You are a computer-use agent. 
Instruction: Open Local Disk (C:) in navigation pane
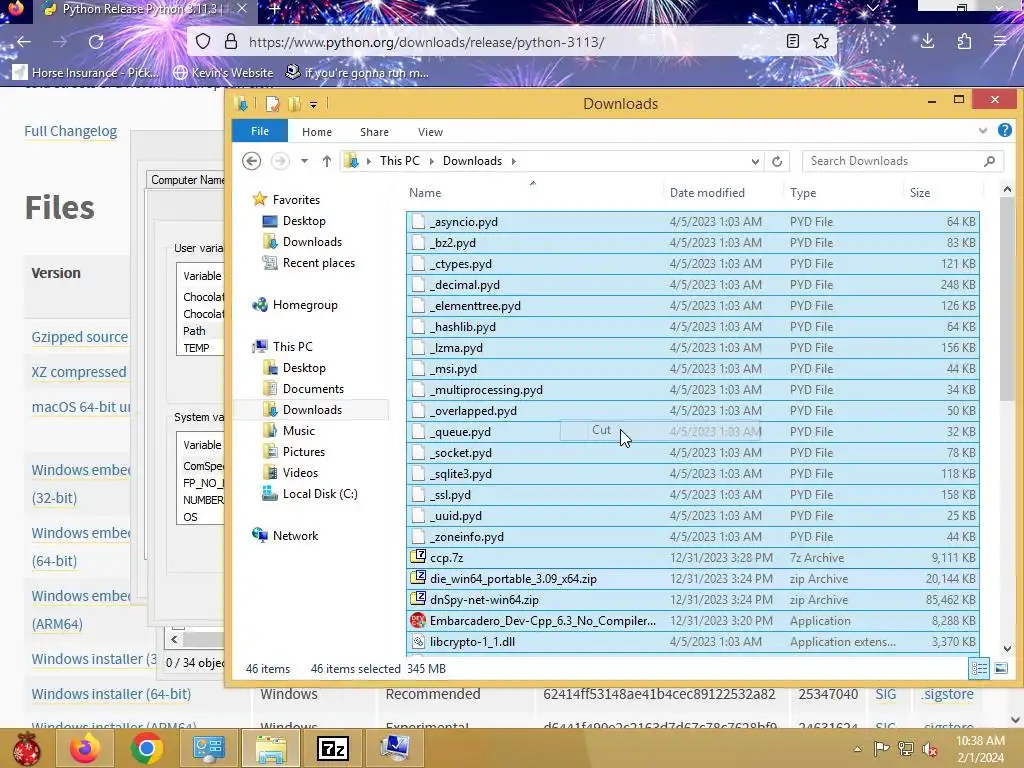[x=320, y=494]
